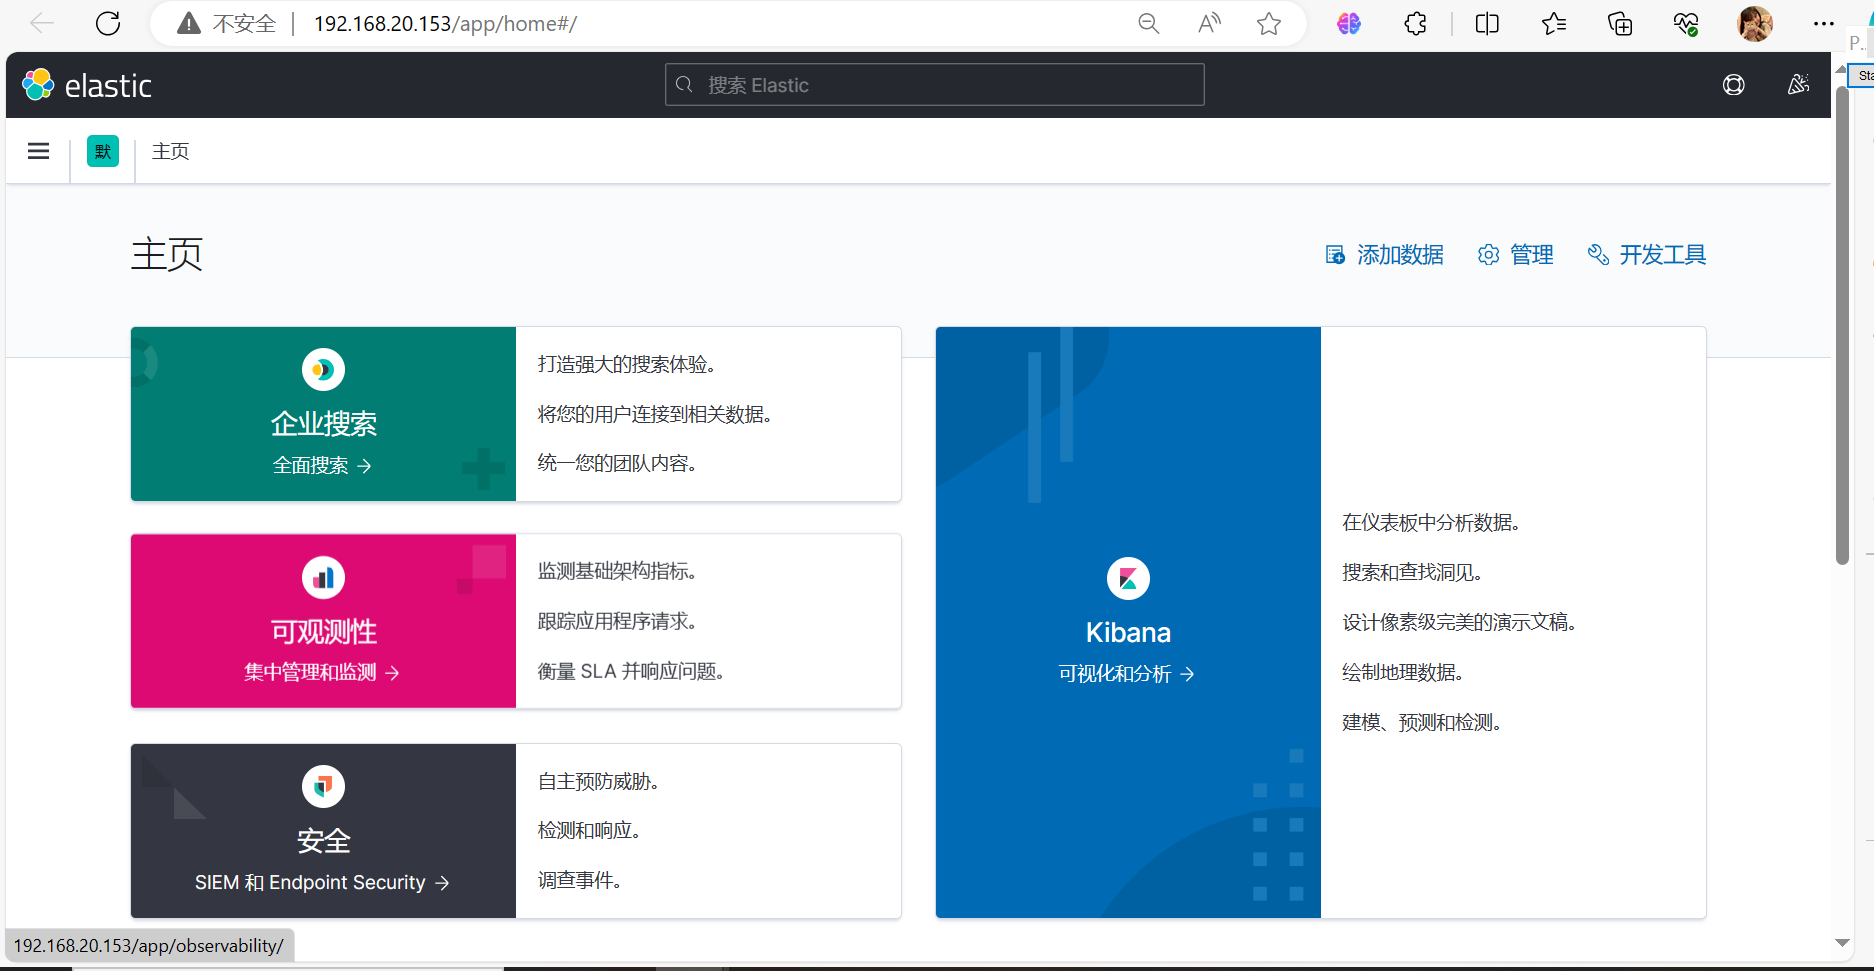
Task: Open the help lifebuoy icon
Action: 1734,85
